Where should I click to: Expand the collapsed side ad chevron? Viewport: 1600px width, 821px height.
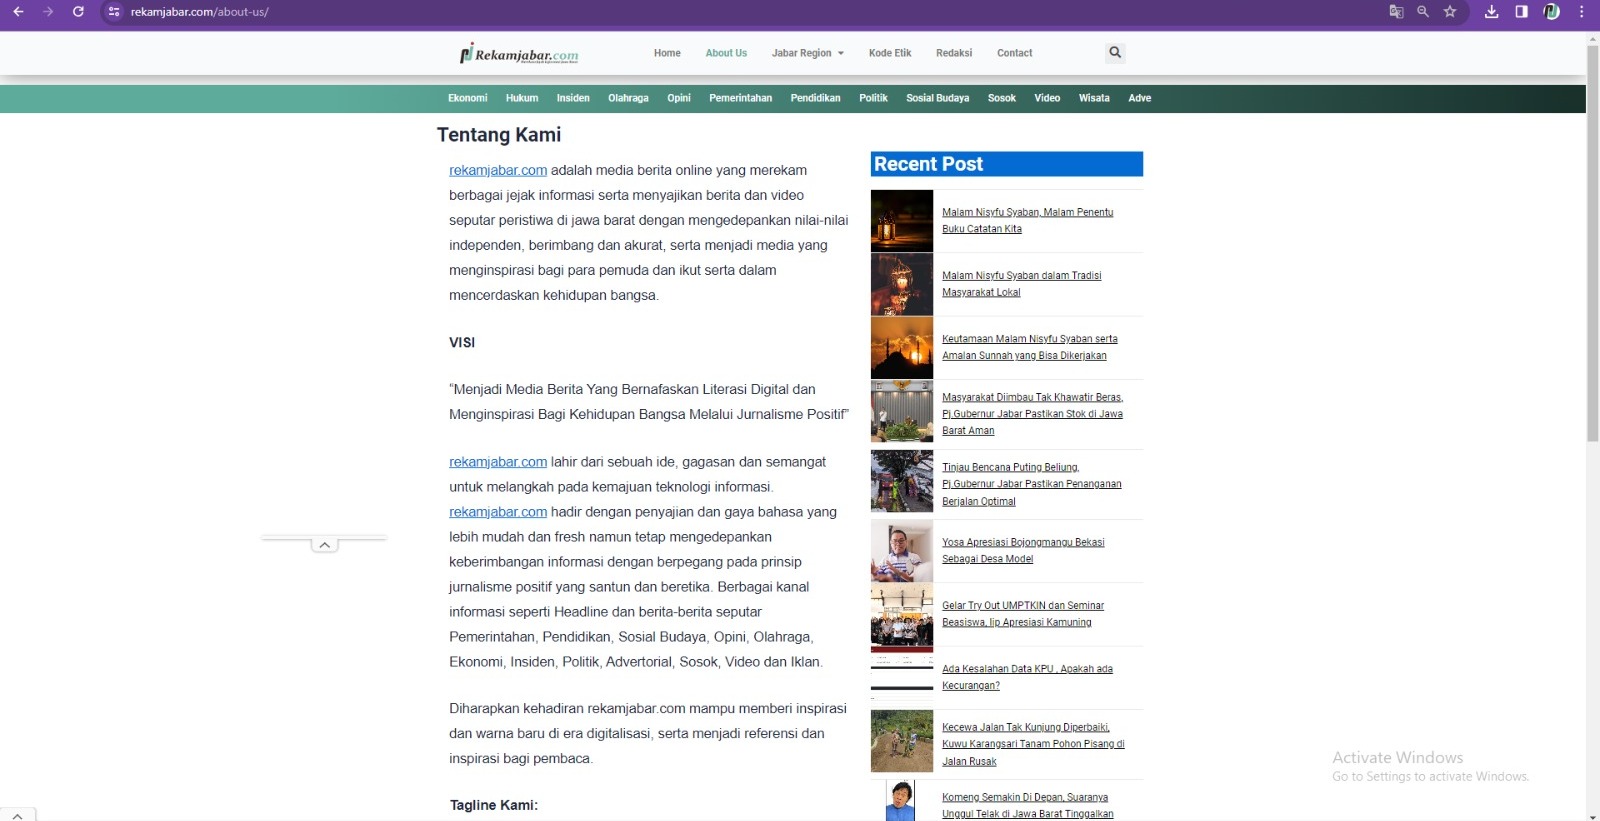click(324, 545)
